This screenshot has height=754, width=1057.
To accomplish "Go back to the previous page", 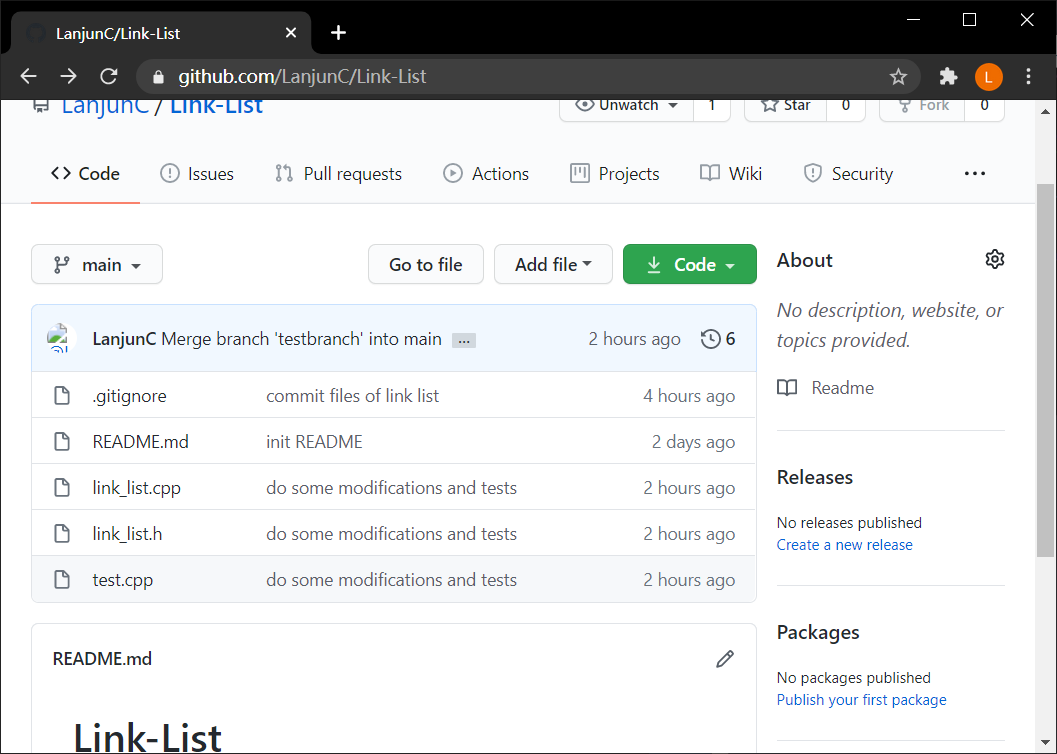I will pyautogui.click(x=28, y=76).
